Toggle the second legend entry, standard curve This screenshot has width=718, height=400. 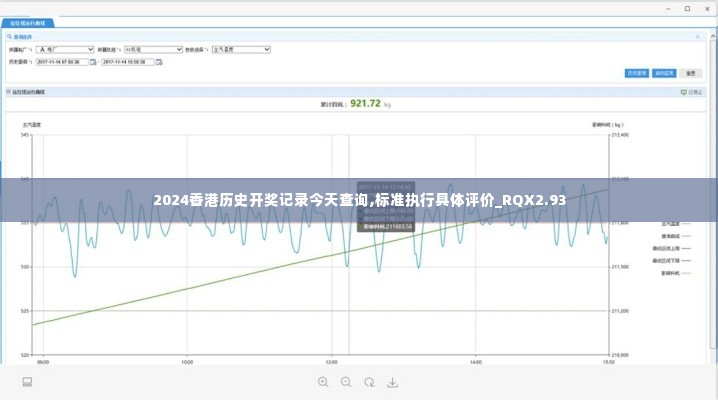click(x=676, y=236)
